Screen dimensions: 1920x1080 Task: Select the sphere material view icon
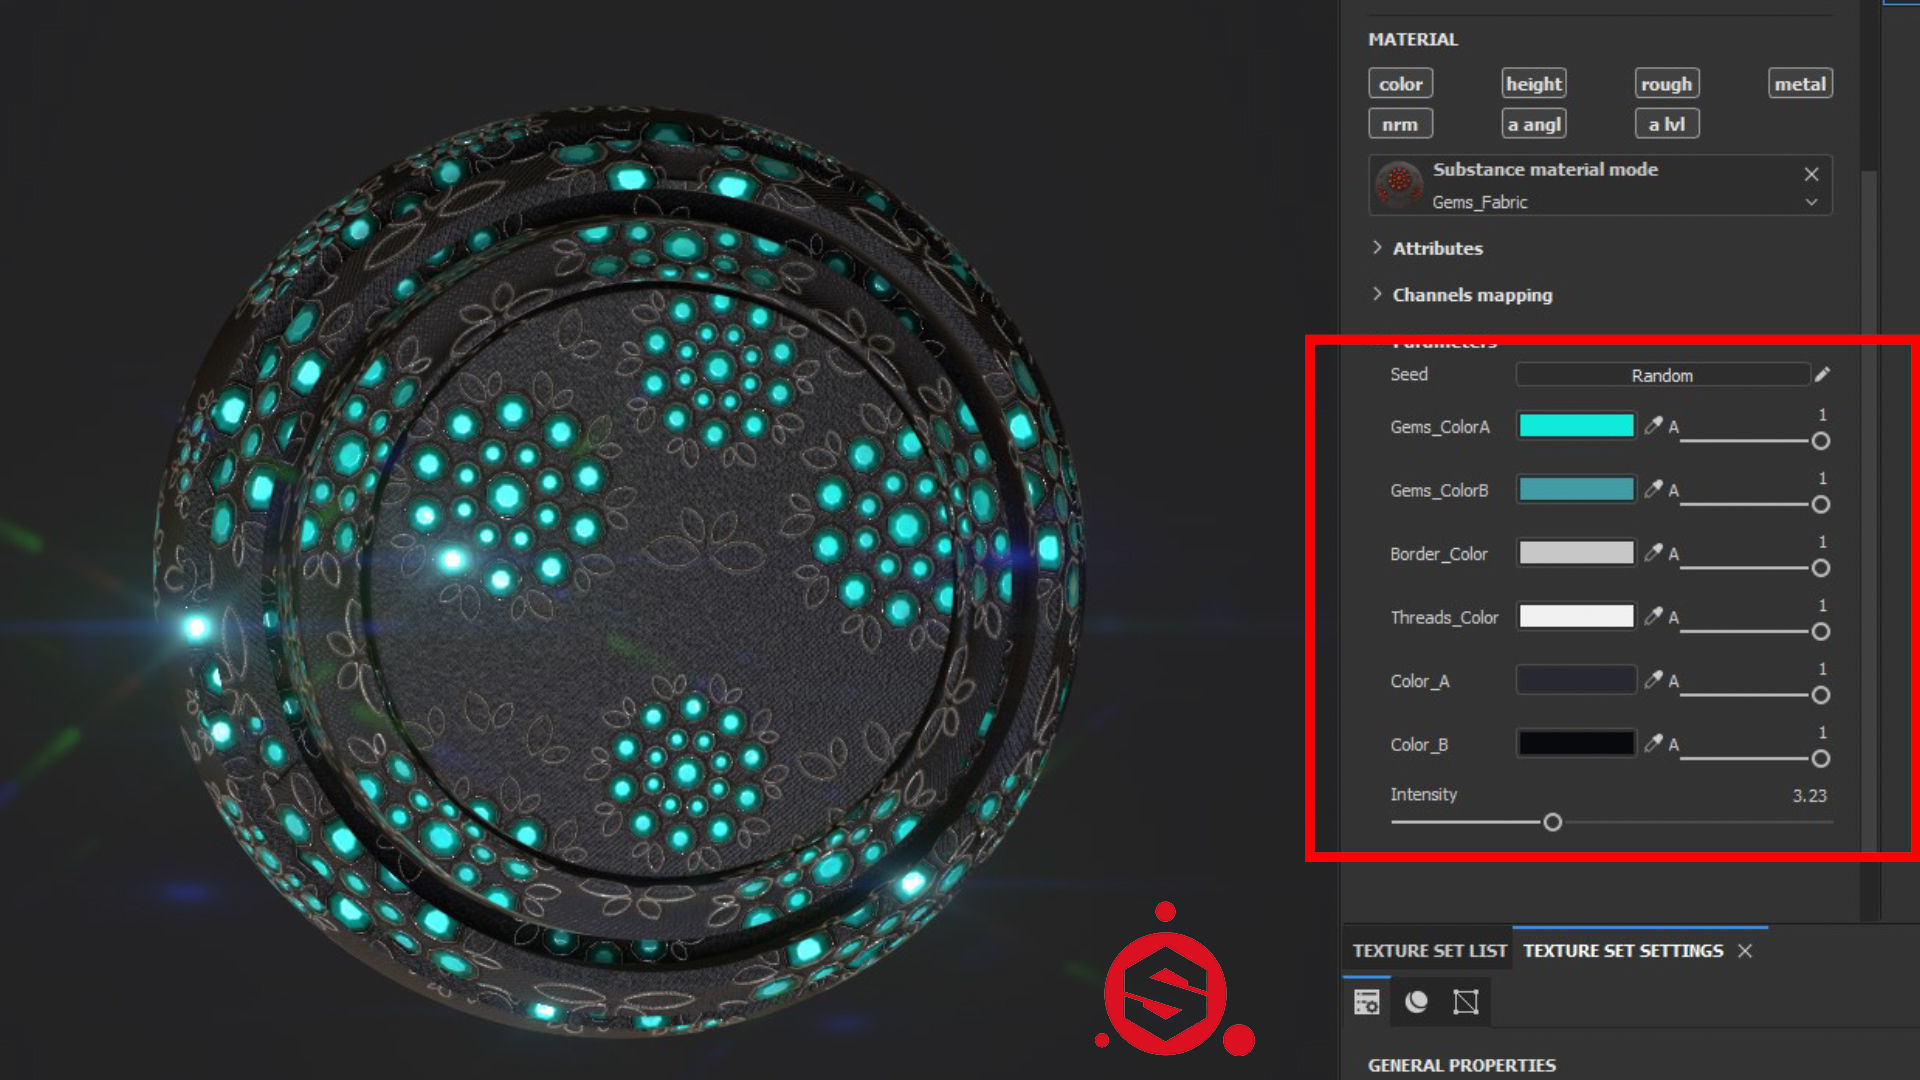pyautogui.click(x=1417, y=1001)
